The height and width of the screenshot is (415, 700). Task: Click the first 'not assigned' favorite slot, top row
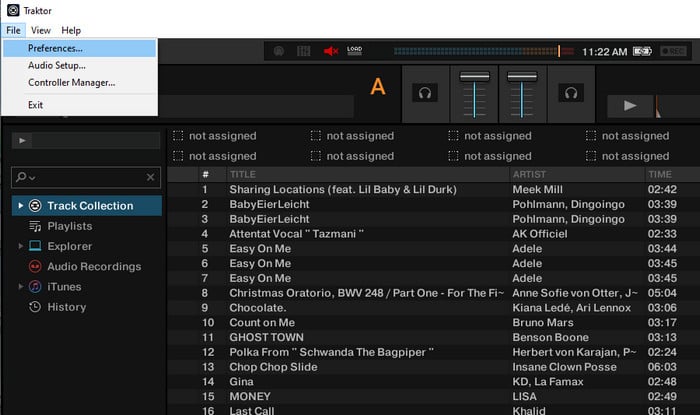(x=215, y=136)
